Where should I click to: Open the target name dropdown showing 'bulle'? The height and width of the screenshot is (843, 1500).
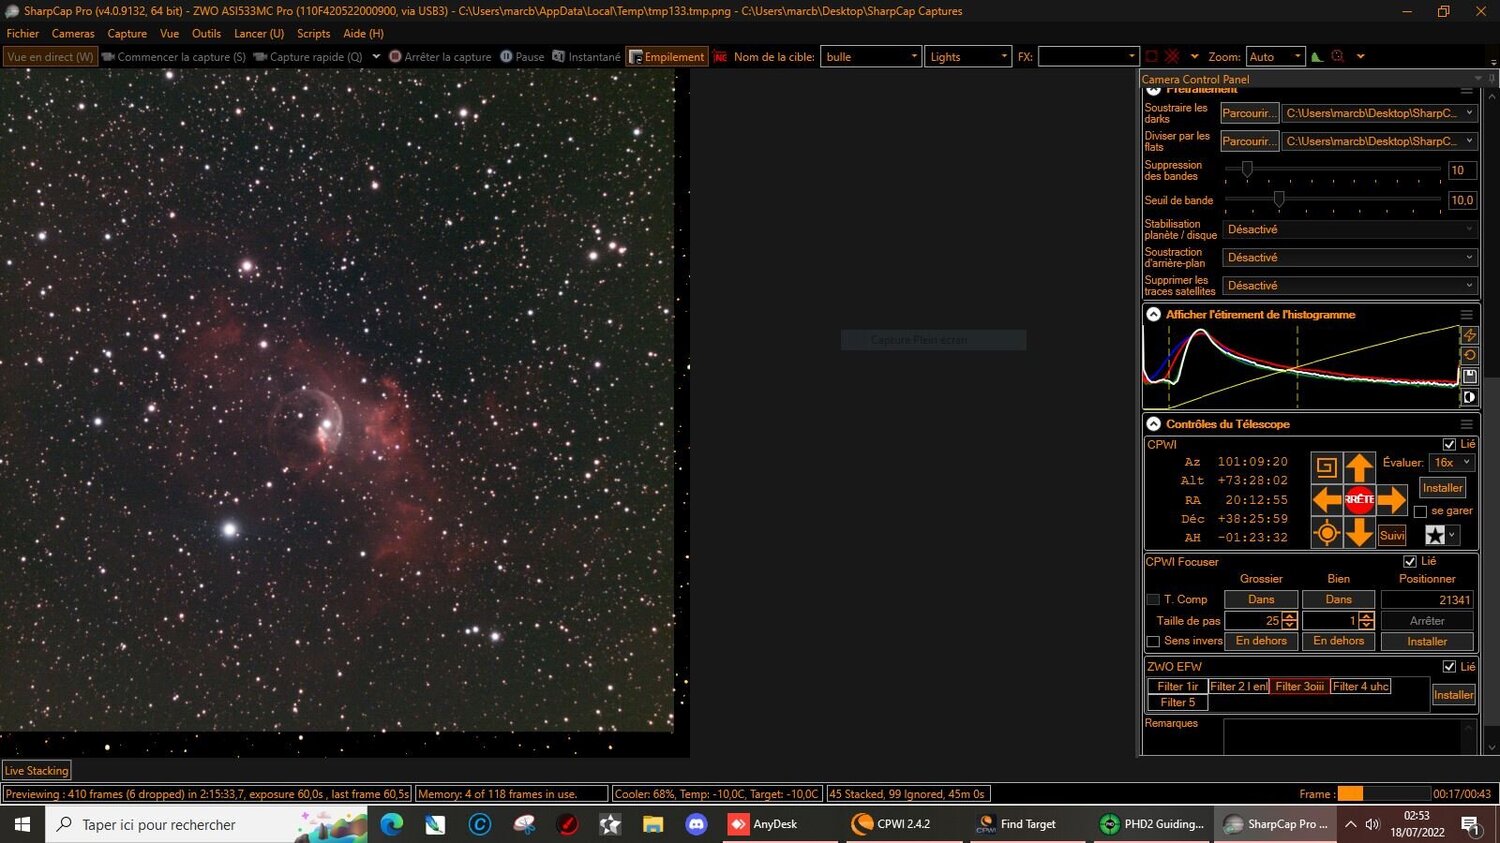(871, 57)
